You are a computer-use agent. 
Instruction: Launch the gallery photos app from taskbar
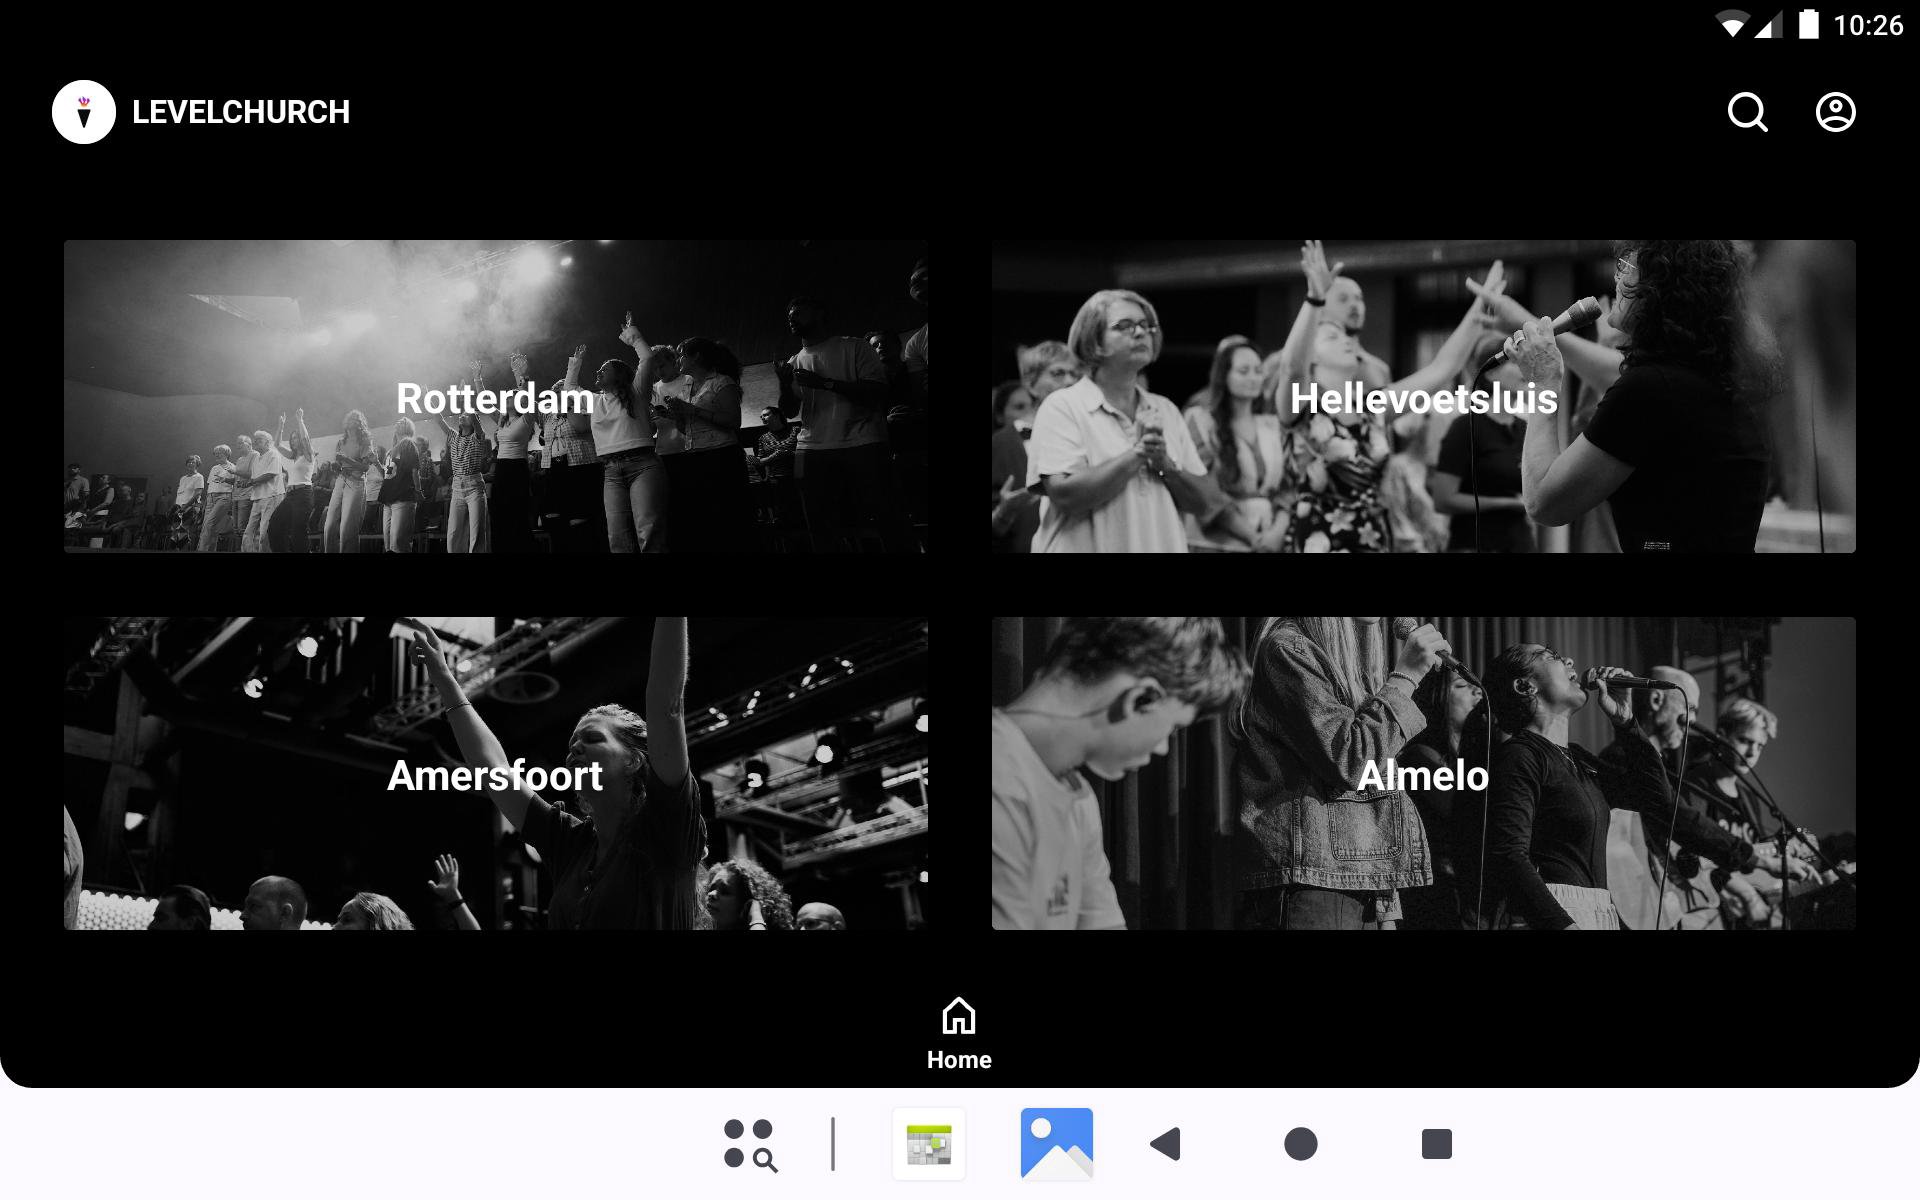pos(1056,1144)
